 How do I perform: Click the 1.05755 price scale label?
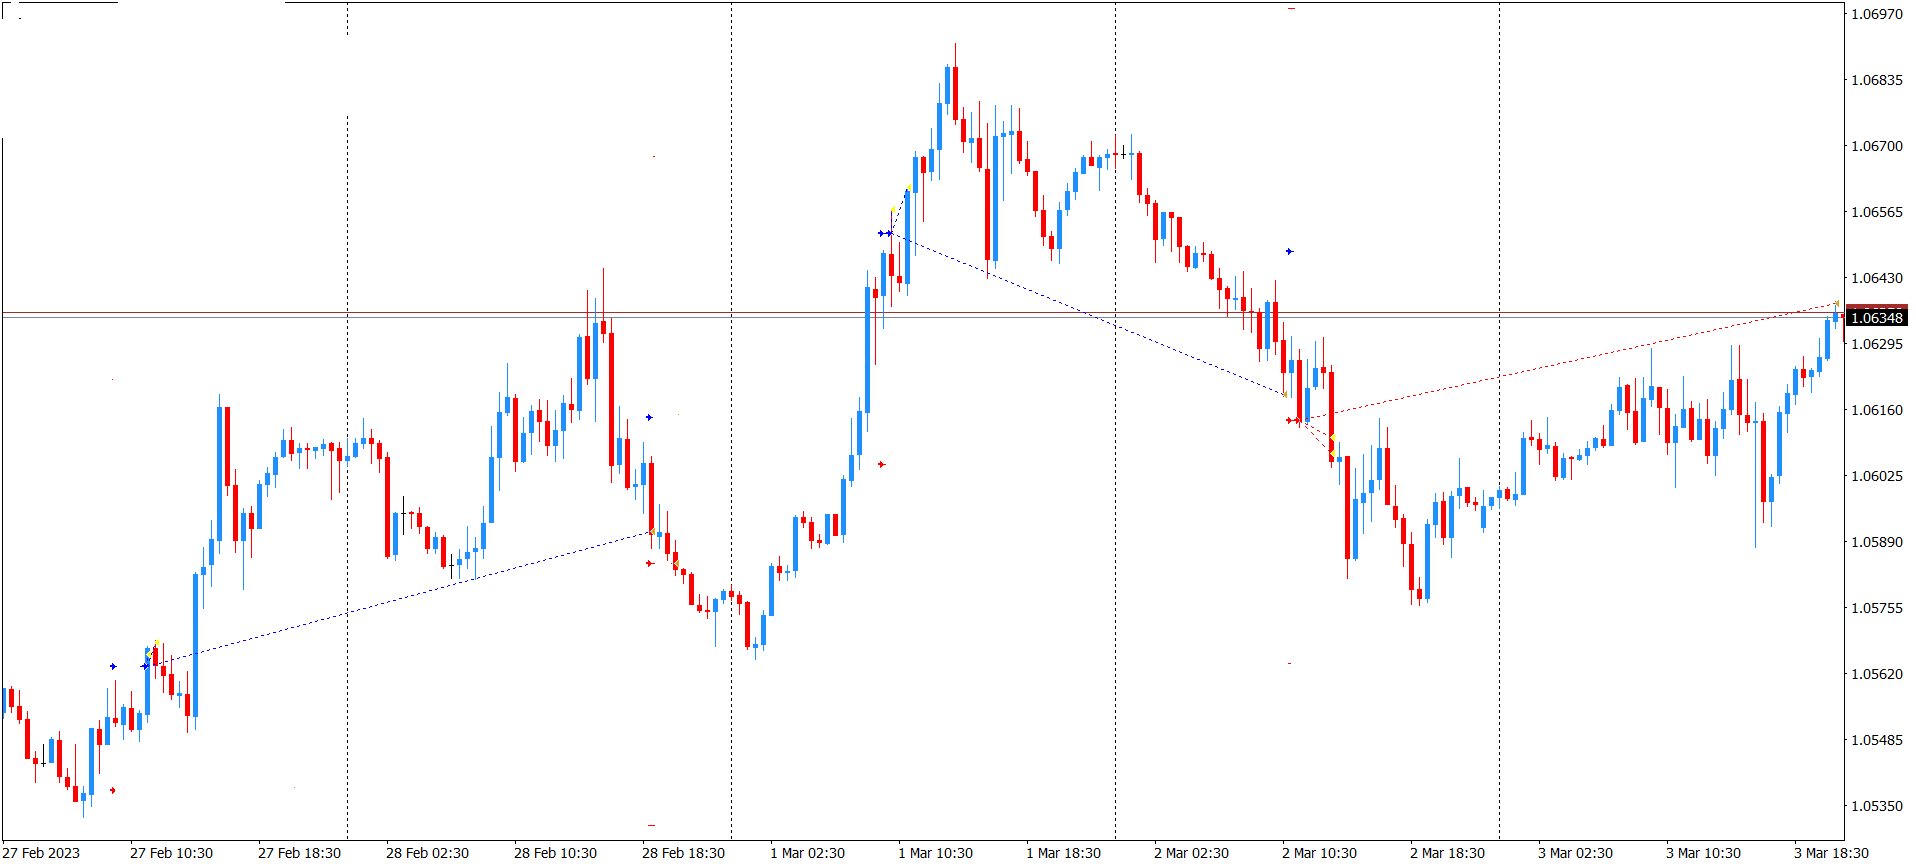(1877, 608)
